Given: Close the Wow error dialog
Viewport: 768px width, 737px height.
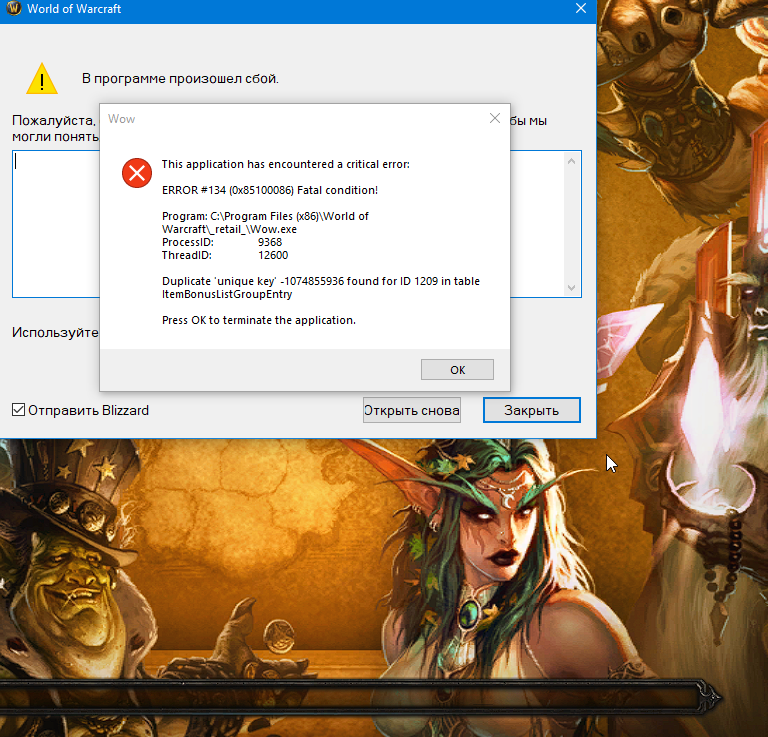Looking at the screenshot, I should click(x=495, y=118).
